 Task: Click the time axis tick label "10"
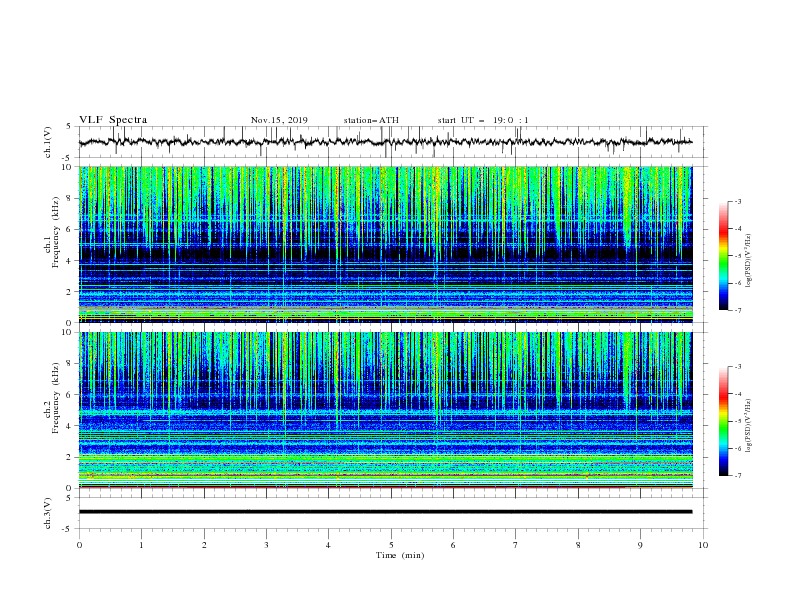(703, 545)
